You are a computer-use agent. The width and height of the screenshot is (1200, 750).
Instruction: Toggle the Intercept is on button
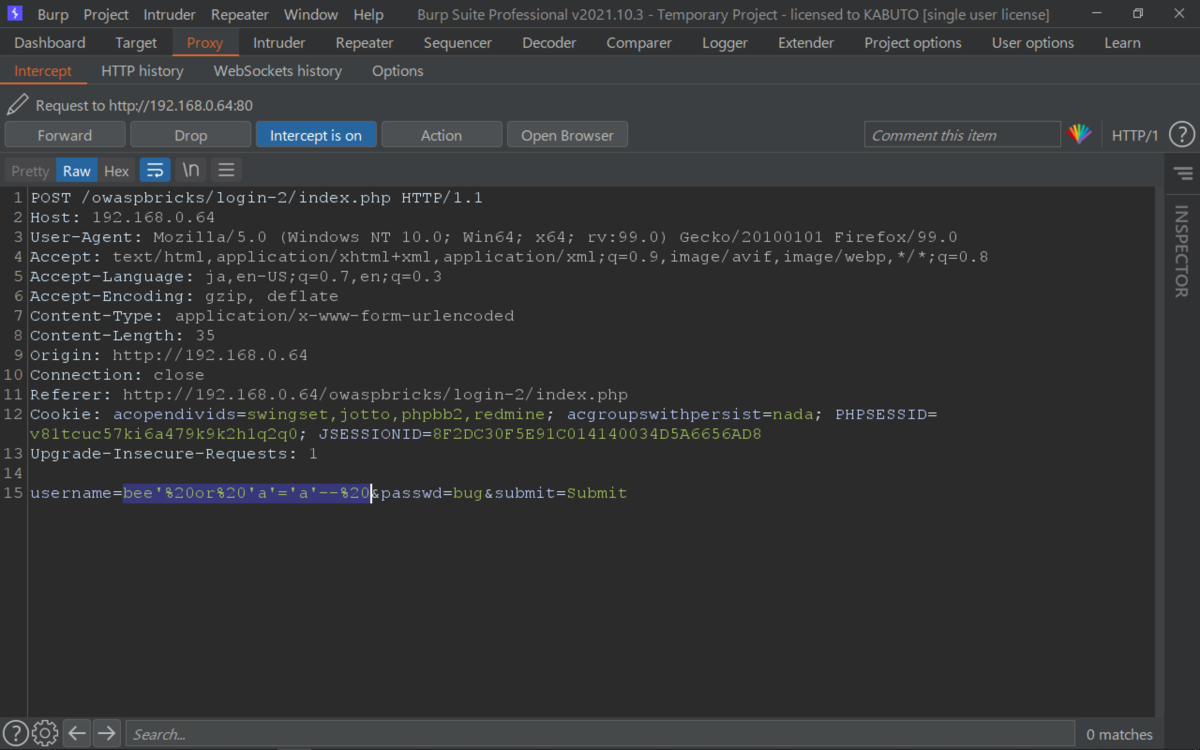[x=316, y=135]
